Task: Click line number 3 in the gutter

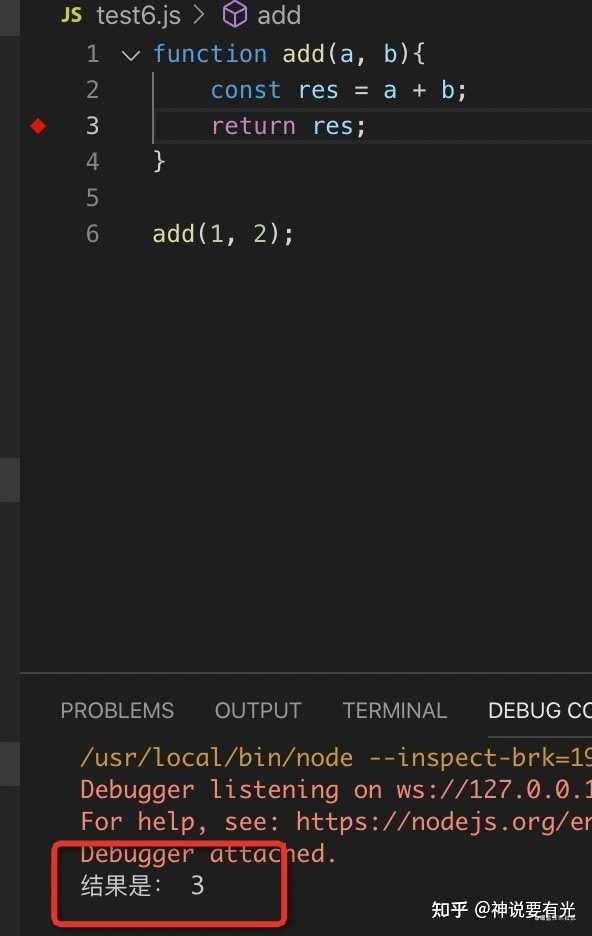Action: (92, 126)
